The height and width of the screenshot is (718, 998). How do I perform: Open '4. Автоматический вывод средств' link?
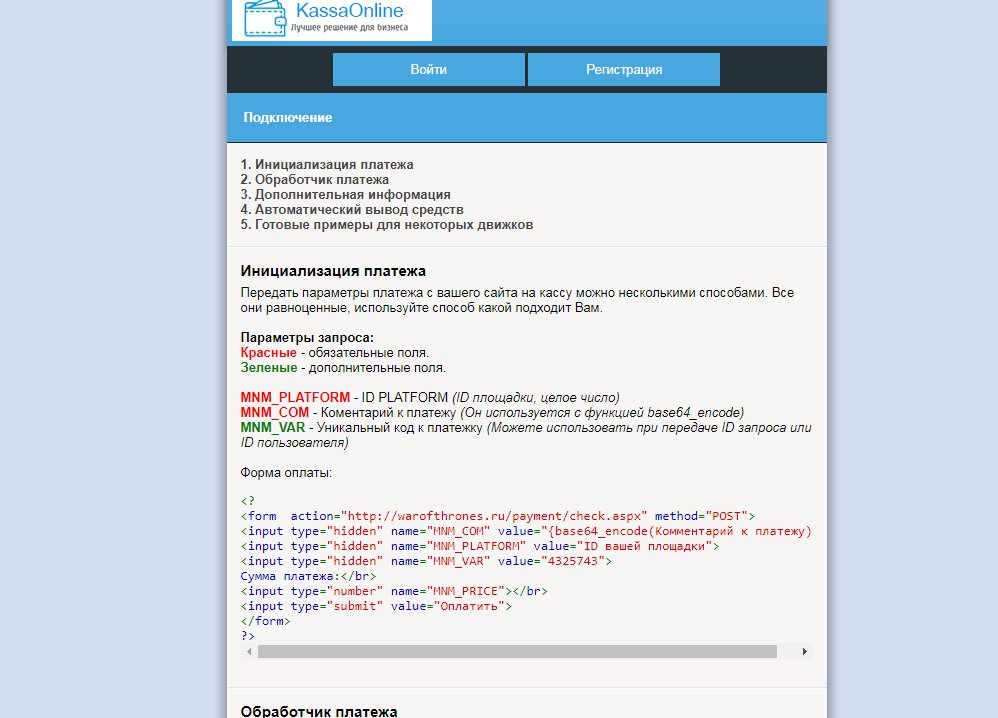352,209
